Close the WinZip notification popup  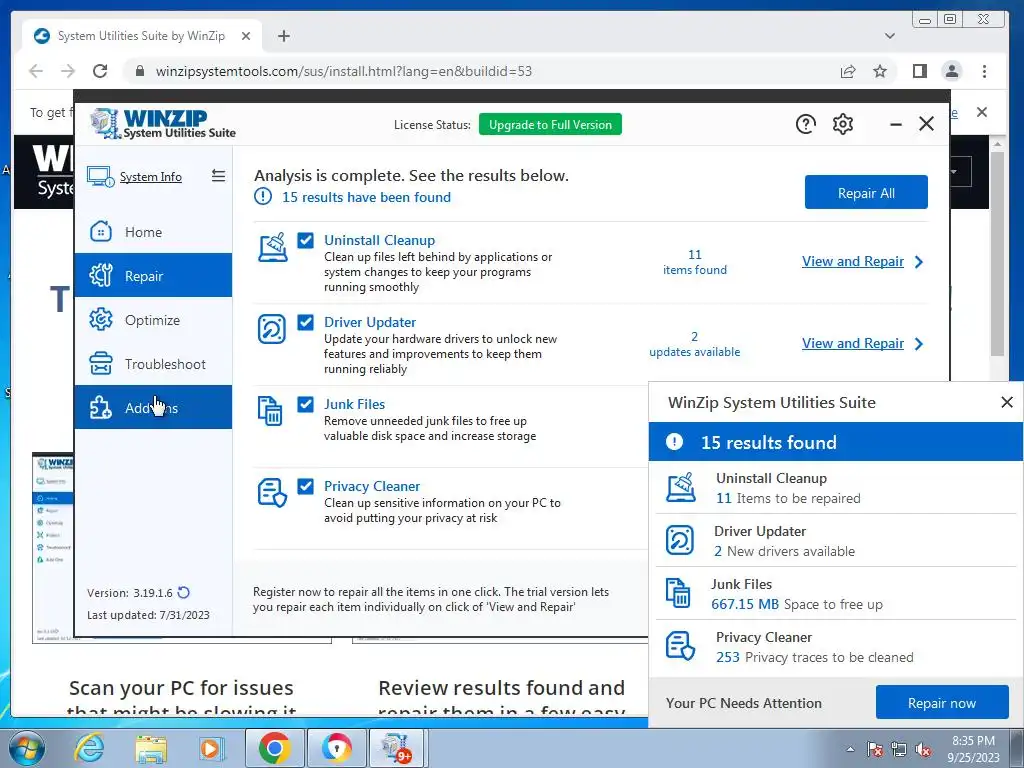(x=1006, y=402)
